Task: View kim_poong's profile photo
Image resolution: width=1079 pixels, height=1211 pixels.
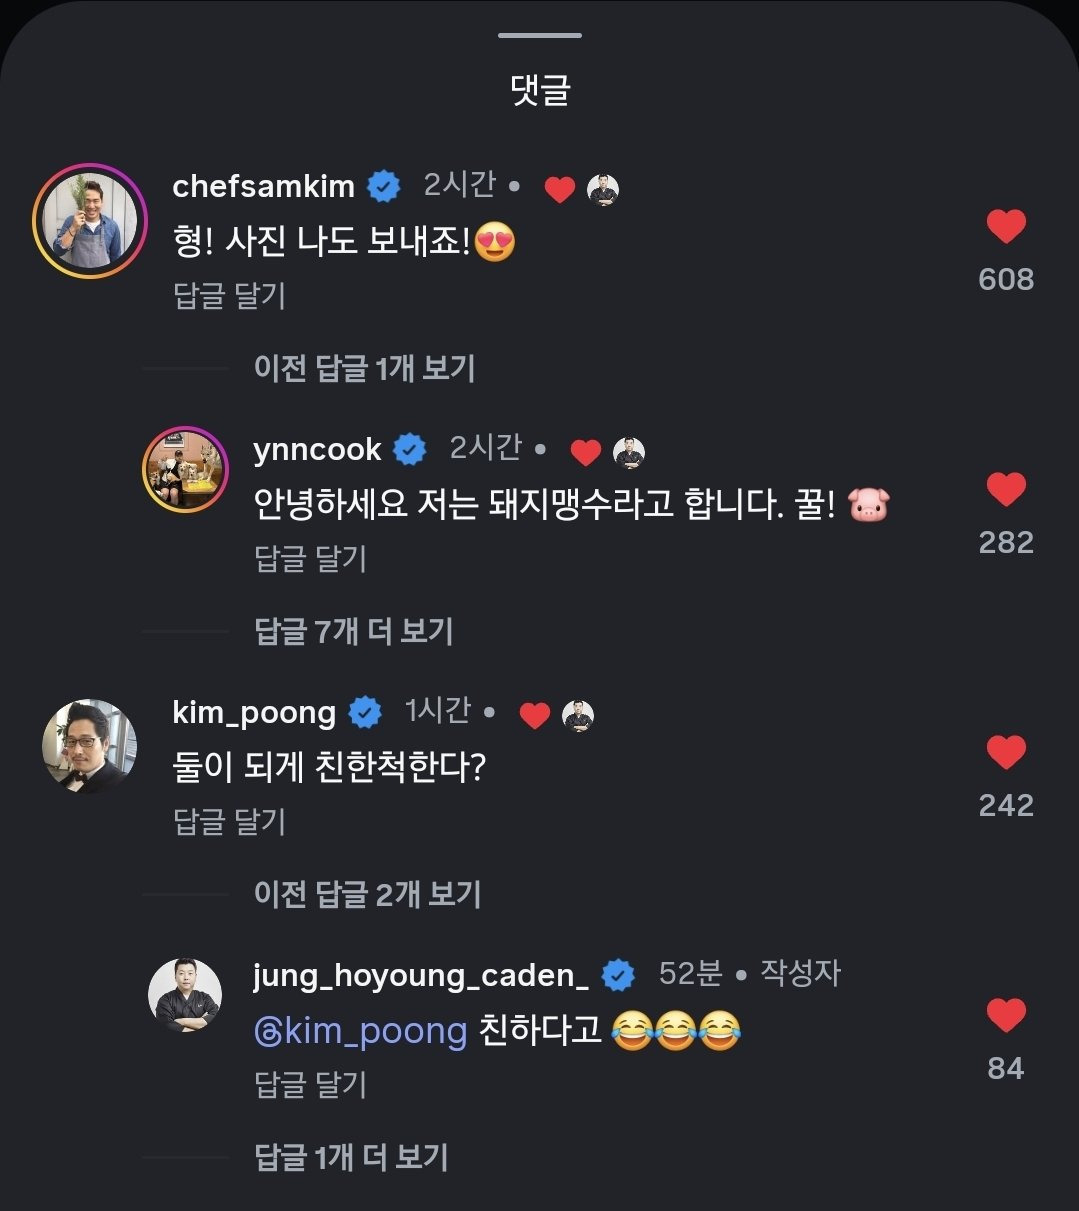Action: click(x=90, y=746)
